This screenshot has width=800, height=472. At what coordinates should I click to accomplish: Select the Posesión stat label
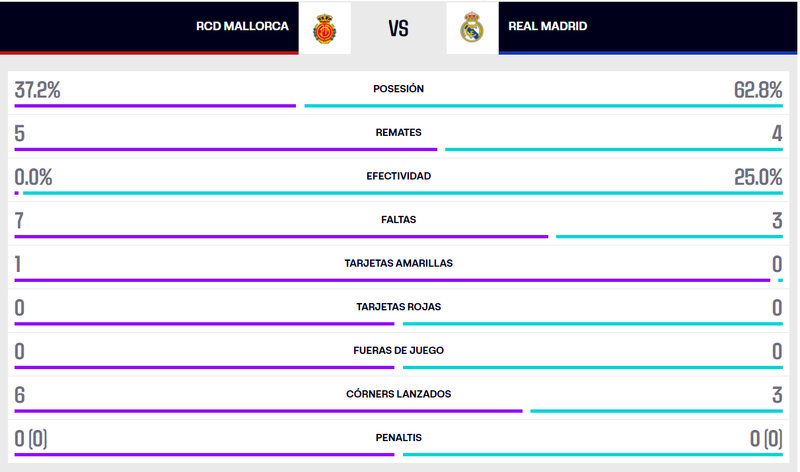[x=398, y=89]
